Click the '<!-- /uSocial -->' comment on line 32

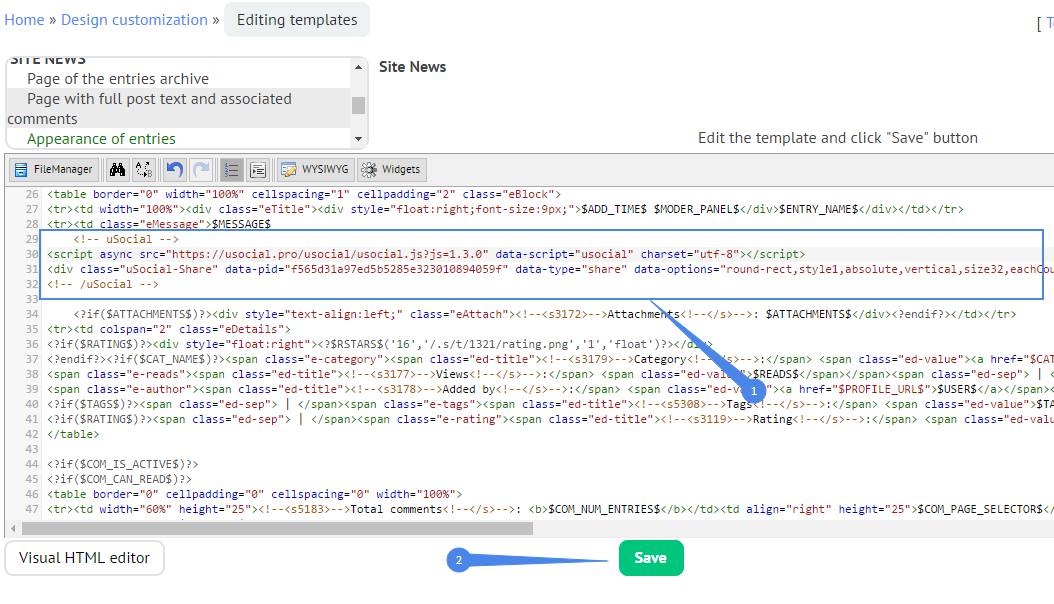pos(103,284)
